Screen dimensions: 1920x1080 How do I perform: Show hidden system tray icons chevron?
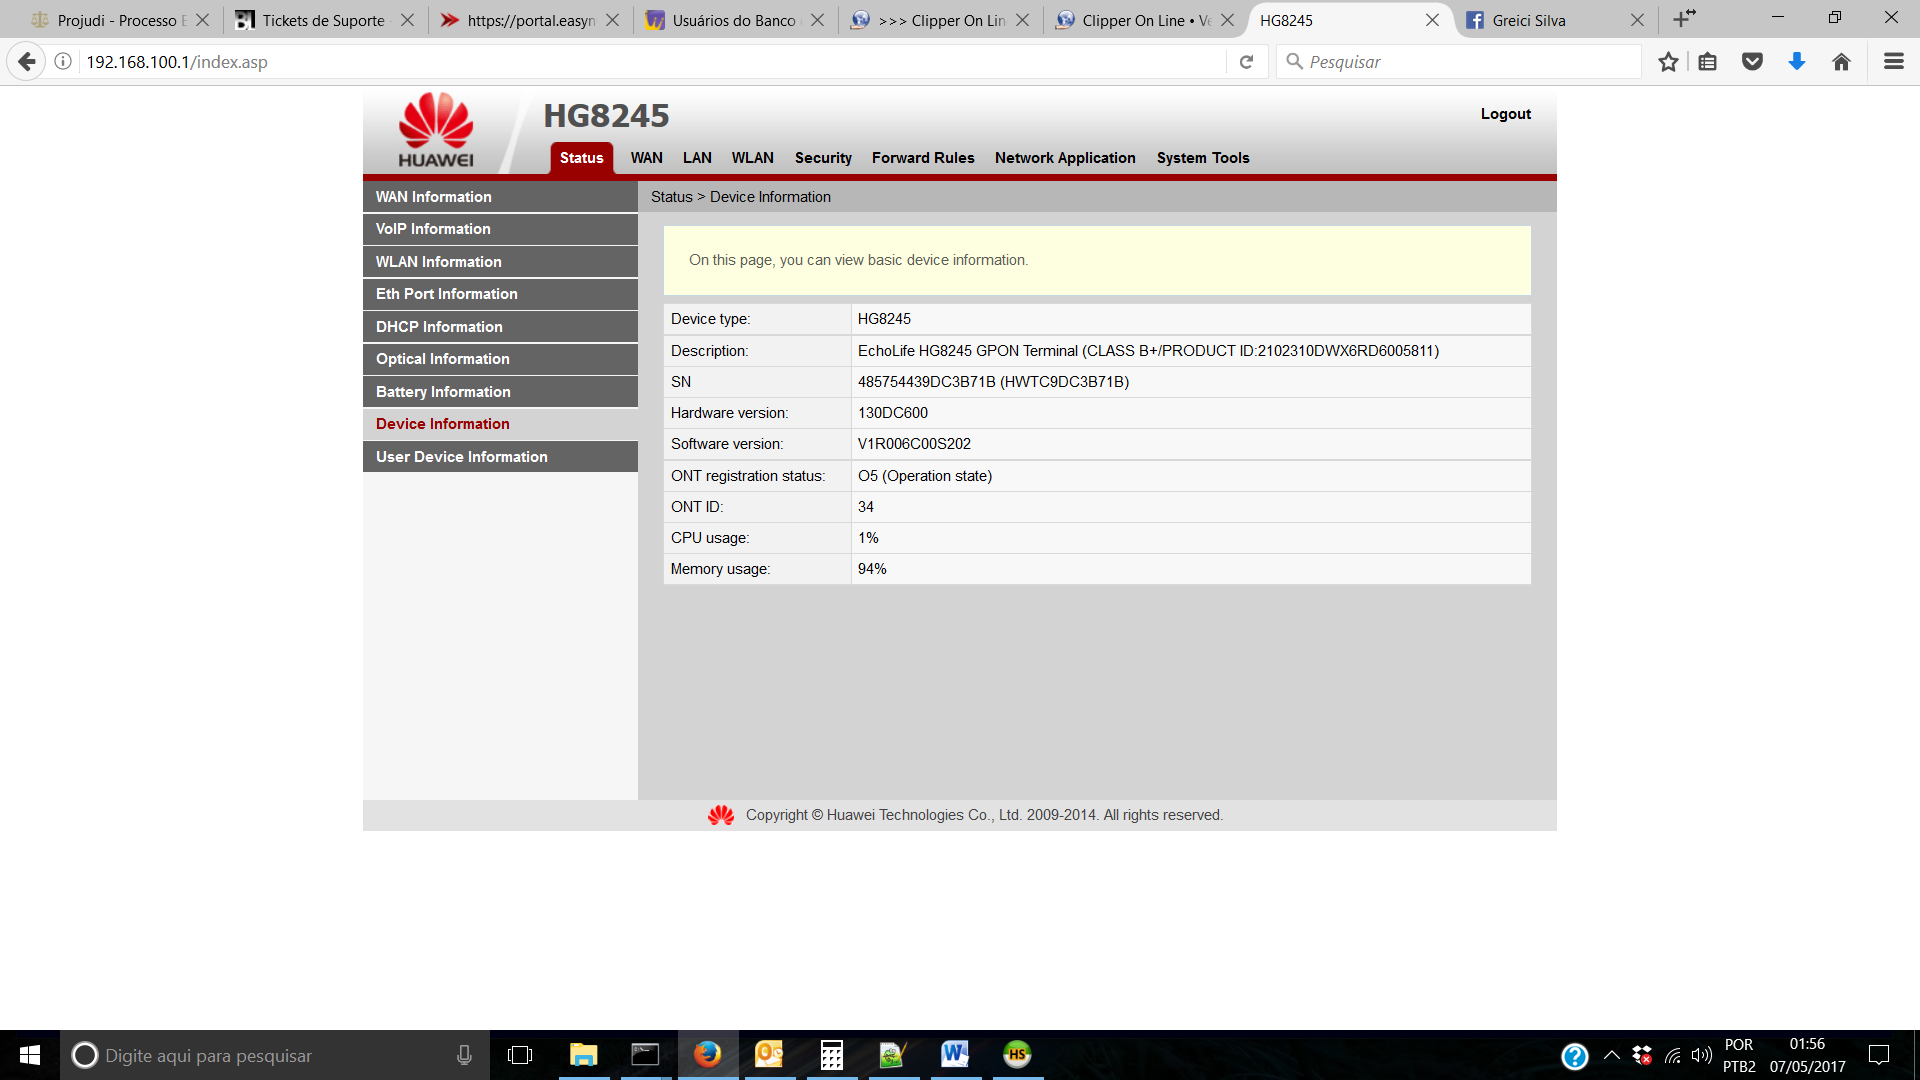coord(1611,1055)
